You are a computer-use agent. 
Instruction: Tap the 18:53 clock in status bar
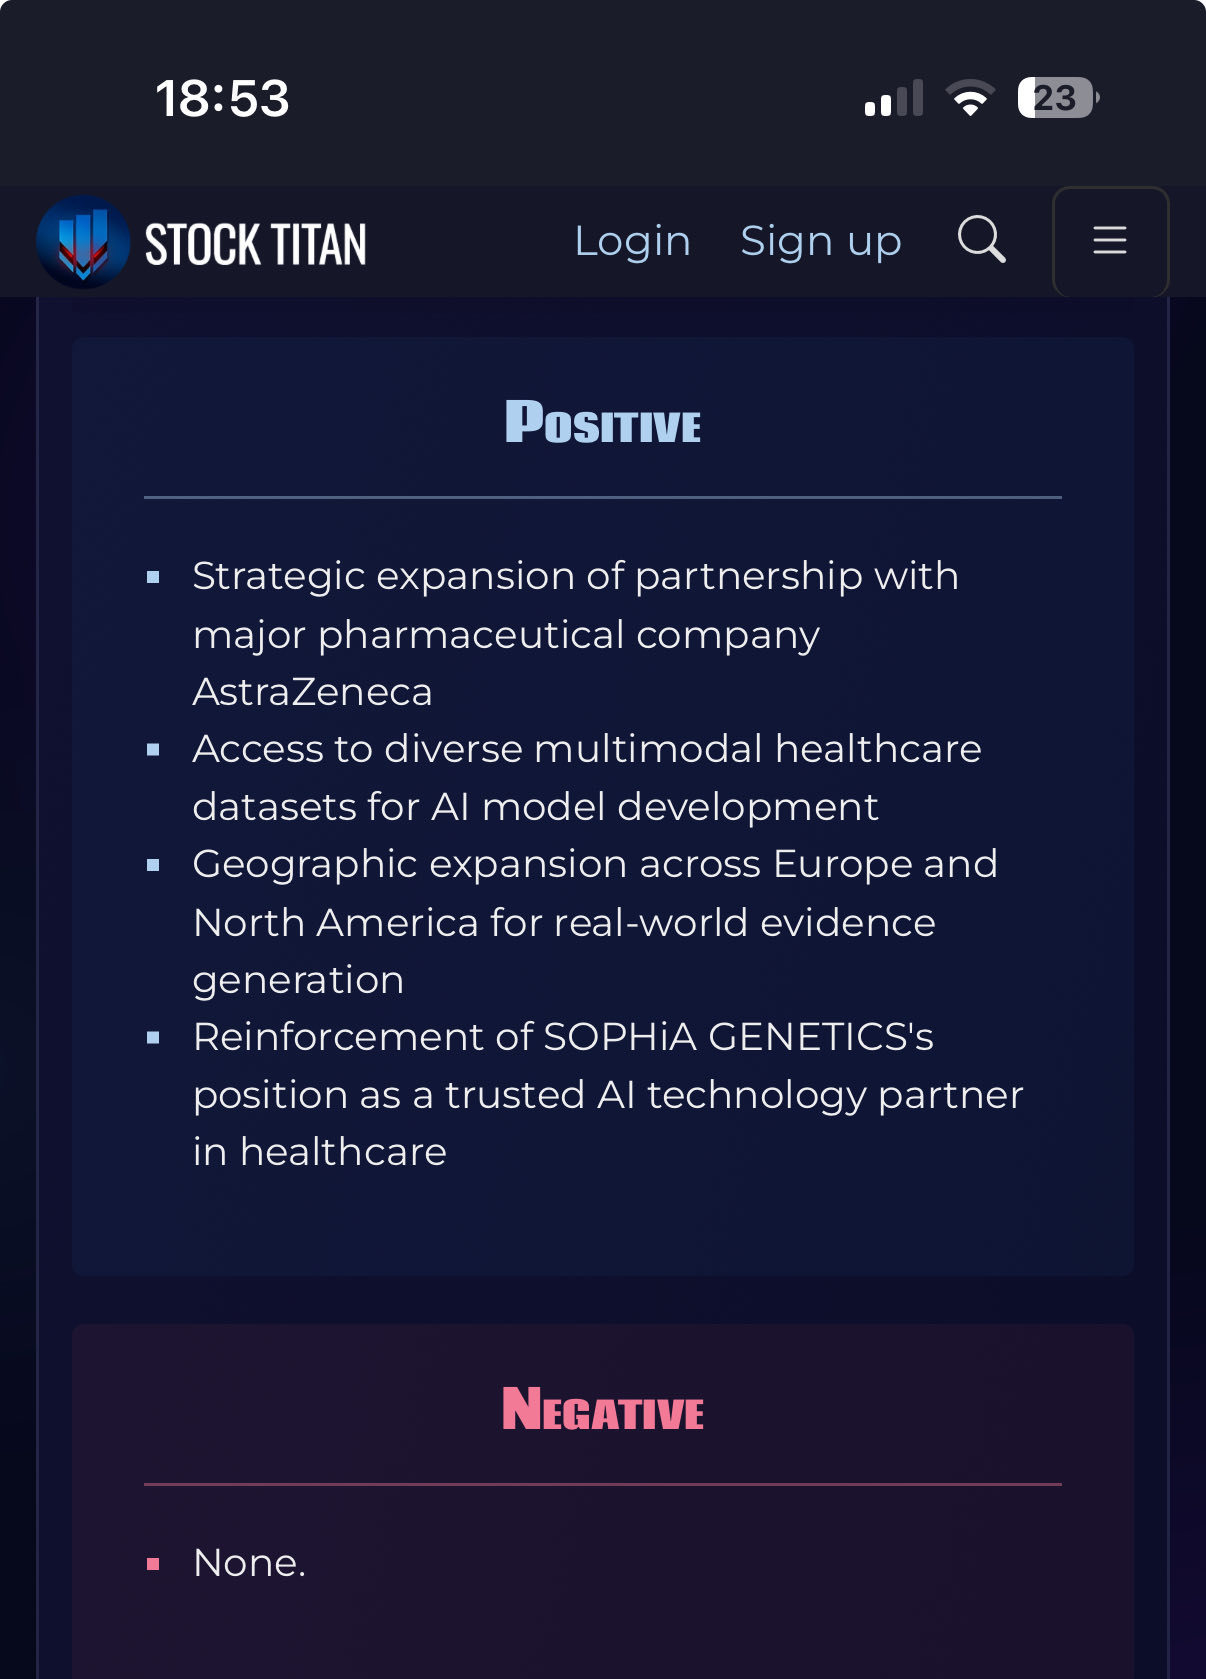coord(222,99)
